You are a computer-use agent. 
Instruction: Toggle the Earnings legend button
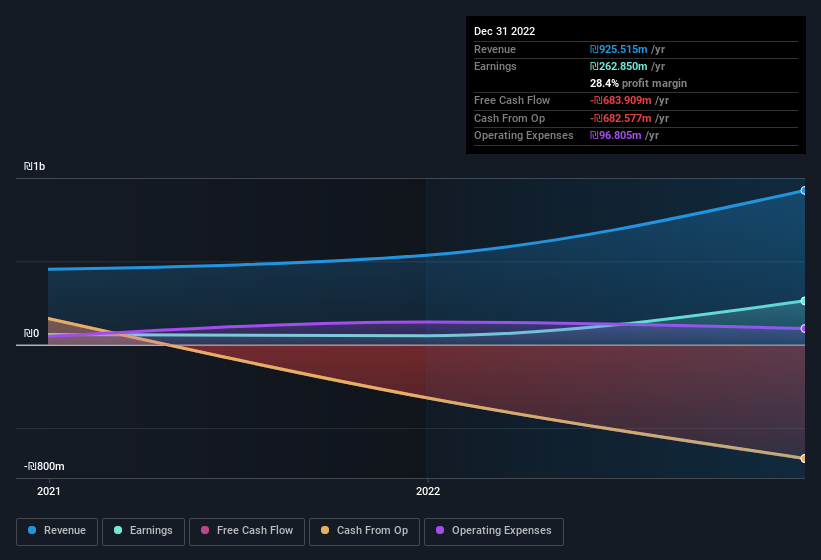[143, 531]
